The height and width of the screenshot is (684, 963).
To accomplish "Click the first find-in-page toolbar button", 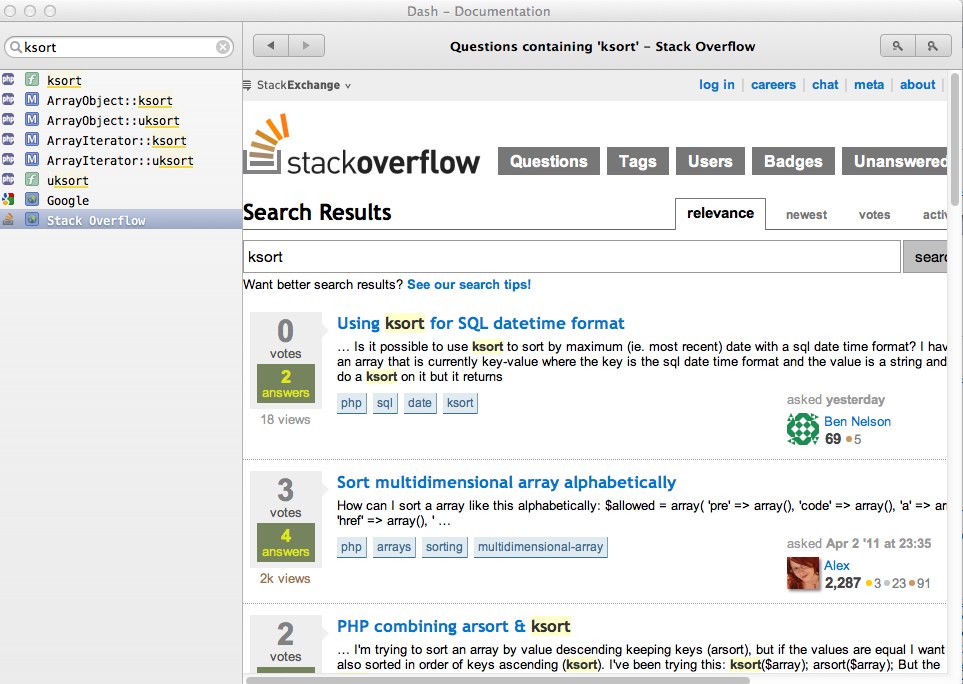I will (x=897, y=46).
